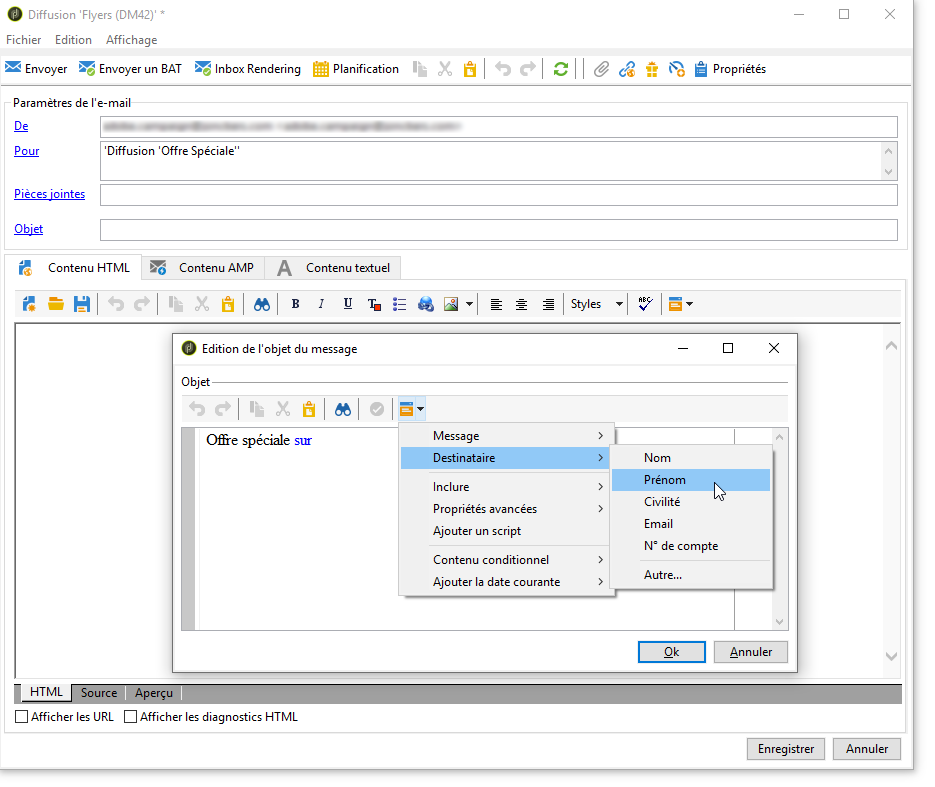Click the spell check ABC icon

click(645, 304)
